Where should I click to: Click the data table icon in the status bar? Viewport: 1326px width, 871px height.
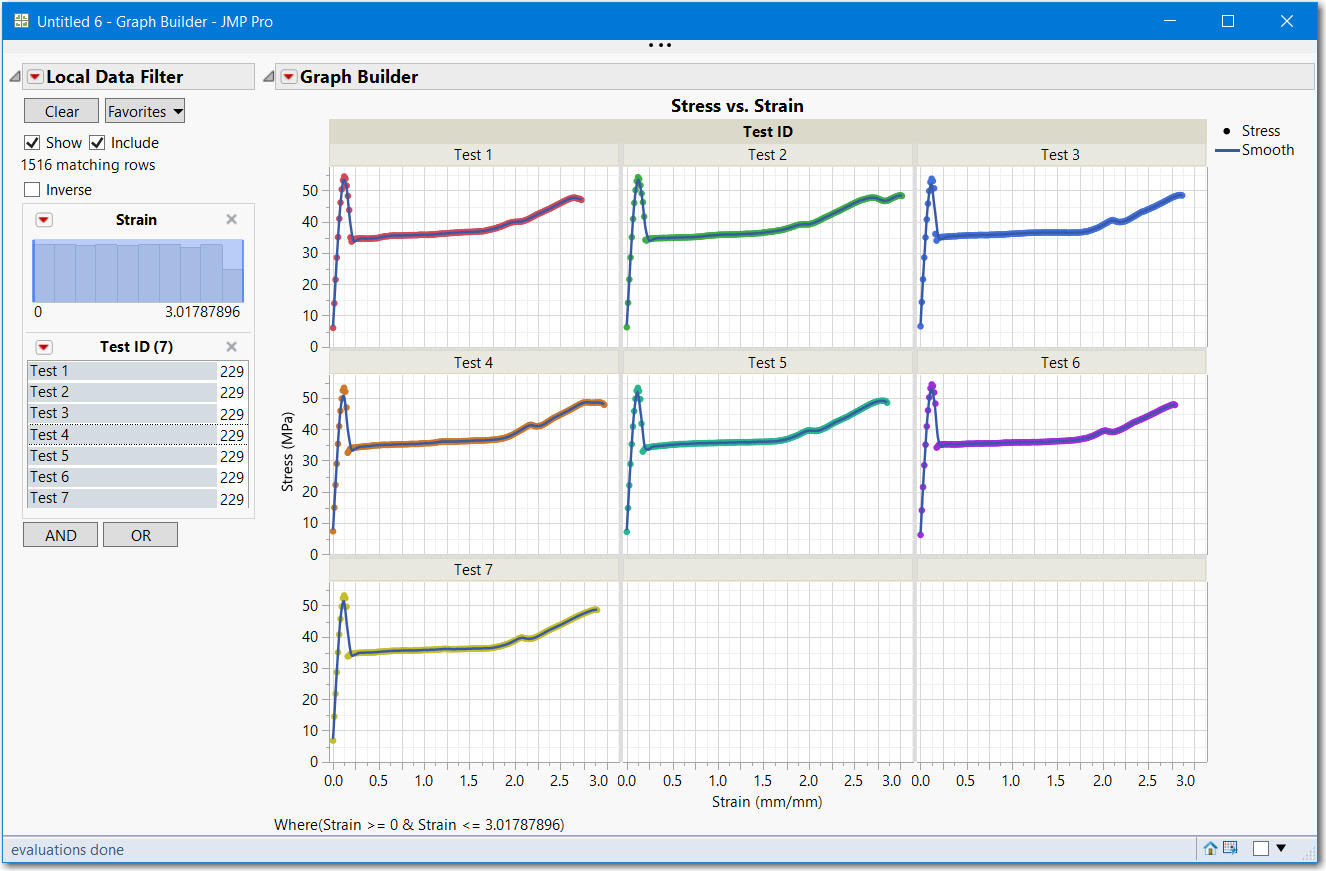1228,848
